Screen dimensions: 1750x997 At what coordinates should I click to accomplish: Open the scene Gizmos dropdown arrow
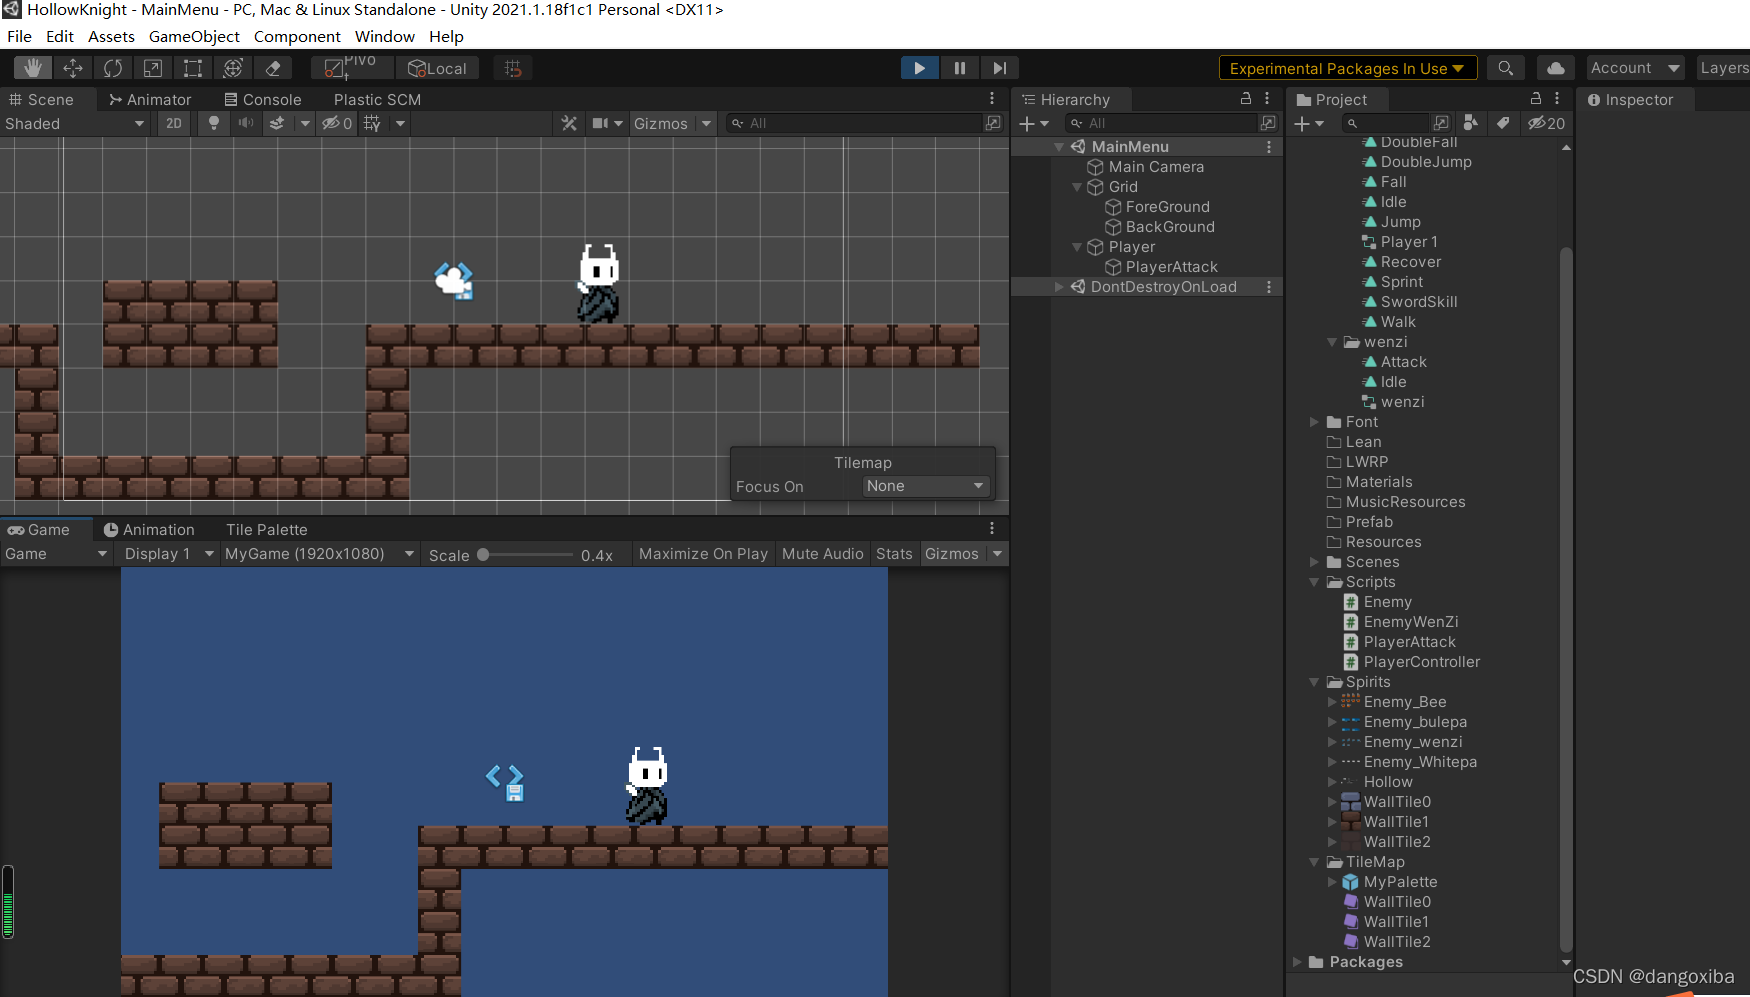tap(706, 124)
